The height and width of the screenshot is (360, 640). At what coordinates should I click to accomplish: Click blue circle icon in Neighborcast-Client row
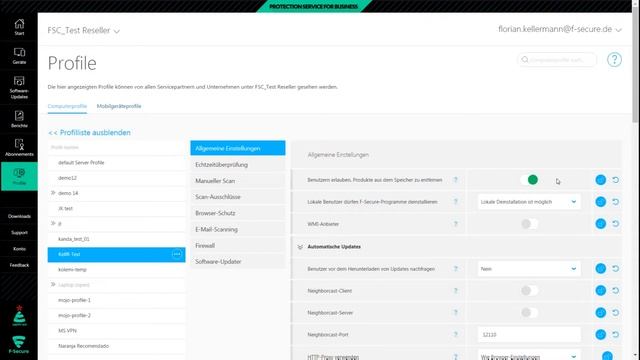coord(600,291)
